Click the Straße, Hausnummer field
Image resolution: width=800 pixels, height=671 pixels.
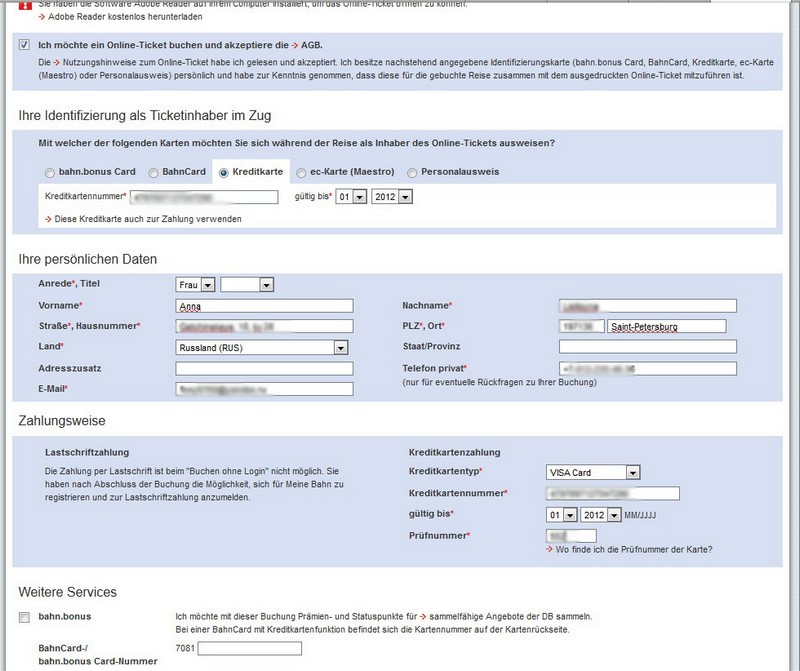[264, 327]
